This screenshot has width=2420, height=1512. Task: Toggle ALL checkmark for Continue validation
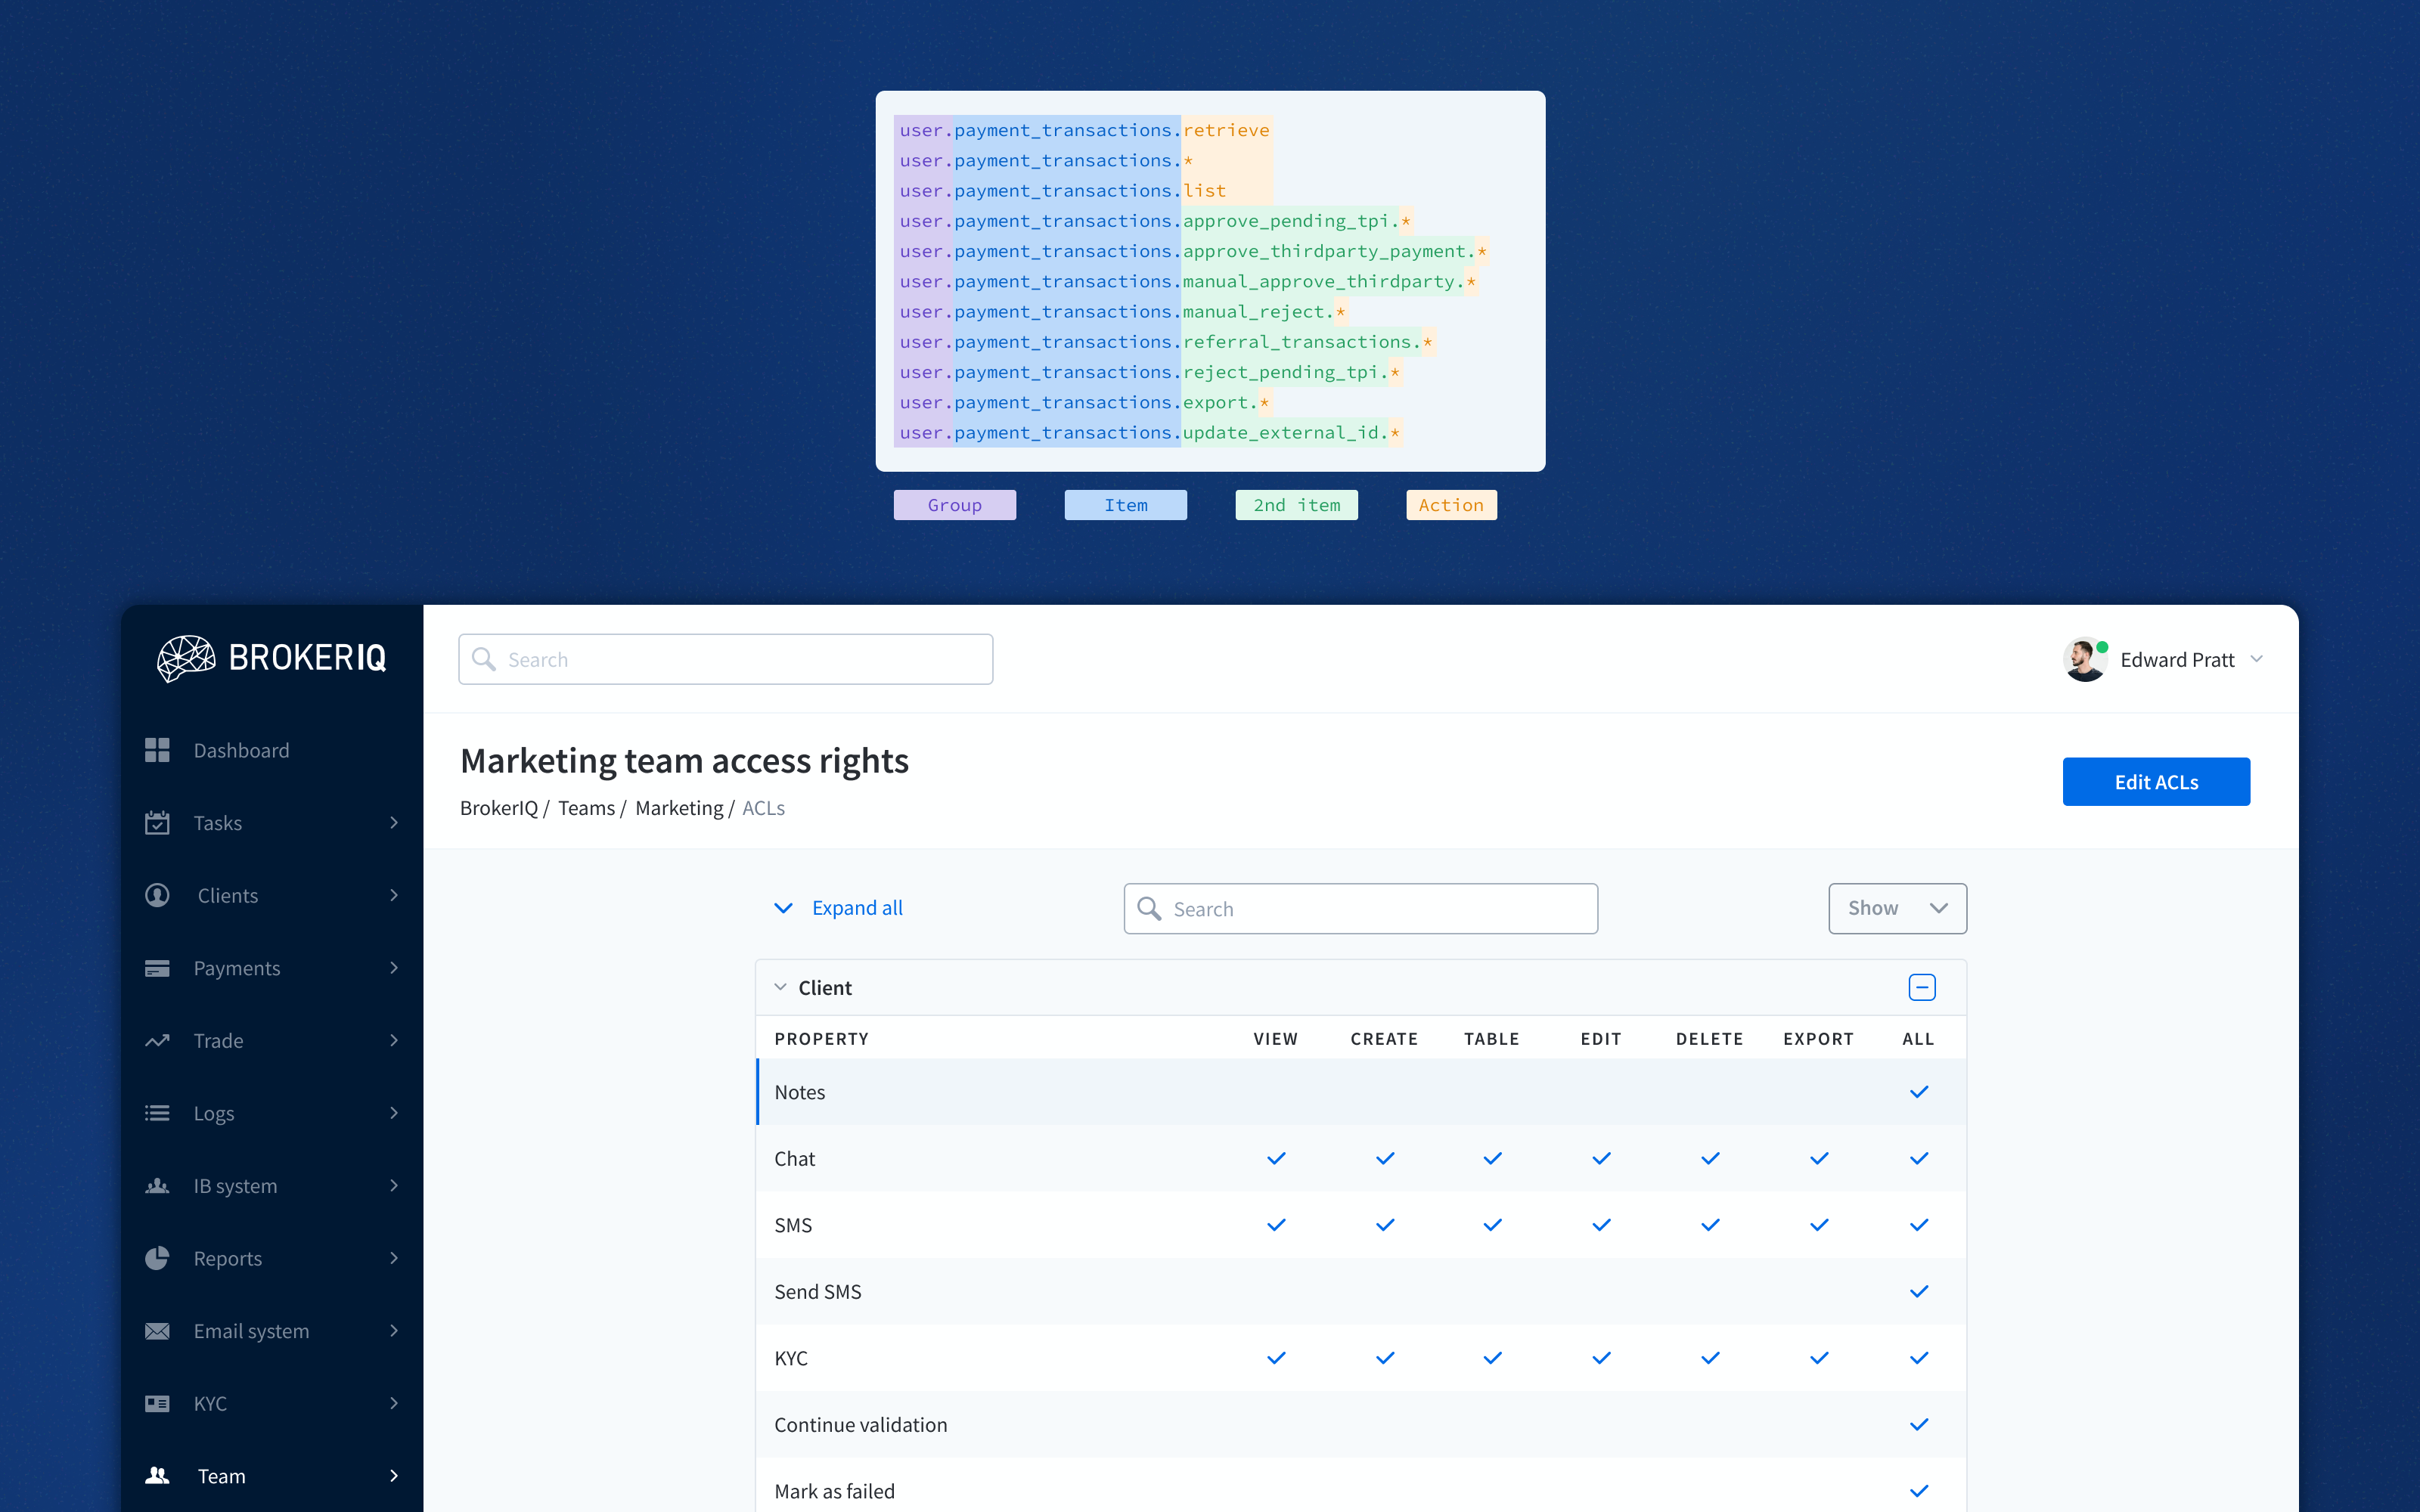coord(1918,1424)
